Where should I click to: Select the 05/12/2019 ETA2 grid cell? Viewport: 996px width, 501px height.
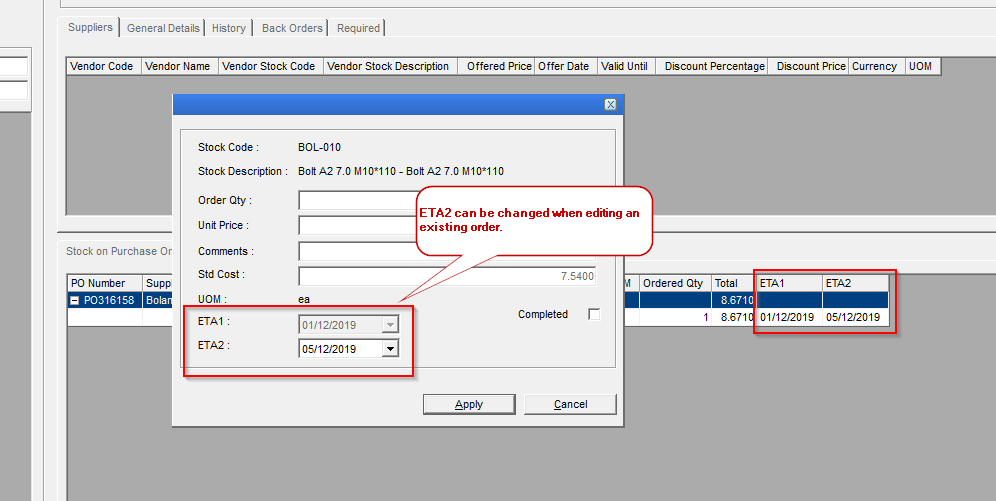click(853, 317)
